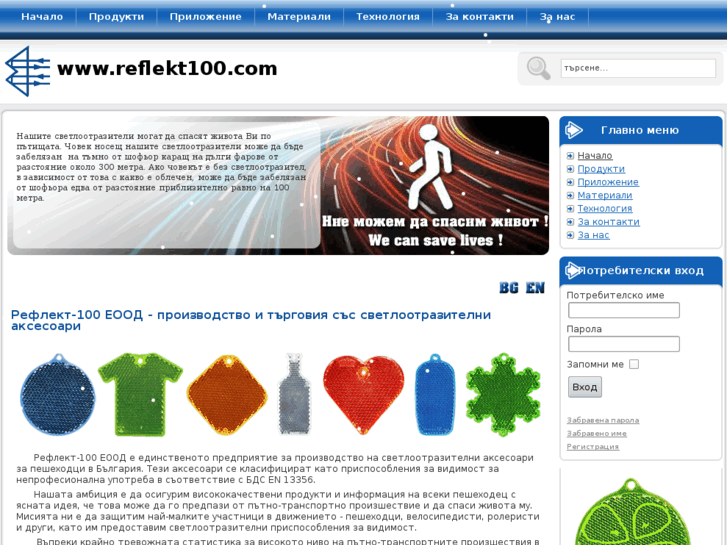Image resolution: width=727 pixels, height=545 pixels.
Task: Click bullet icon beside Технология menu link
Action: pyautogui.click(x=570, y=209)
